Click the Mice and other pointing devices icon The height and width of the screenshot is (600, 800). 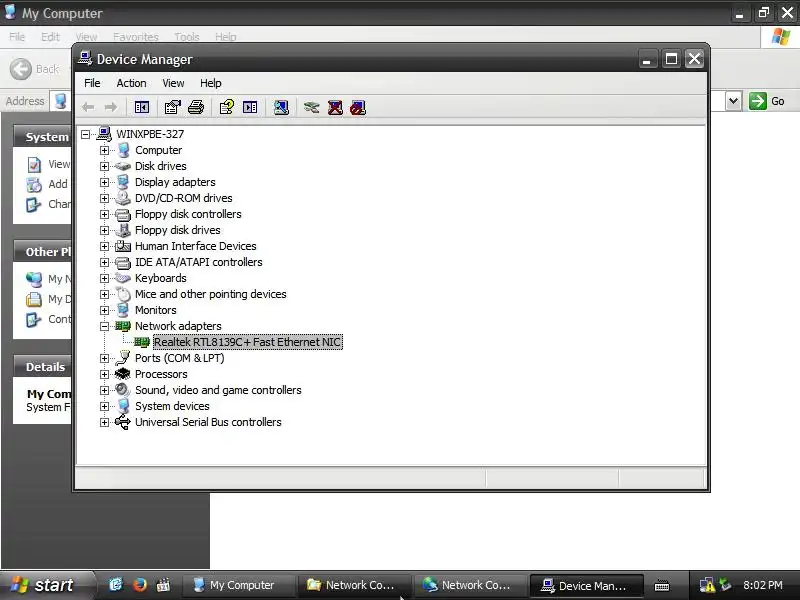pyautogui.click(x=123, y=294)
